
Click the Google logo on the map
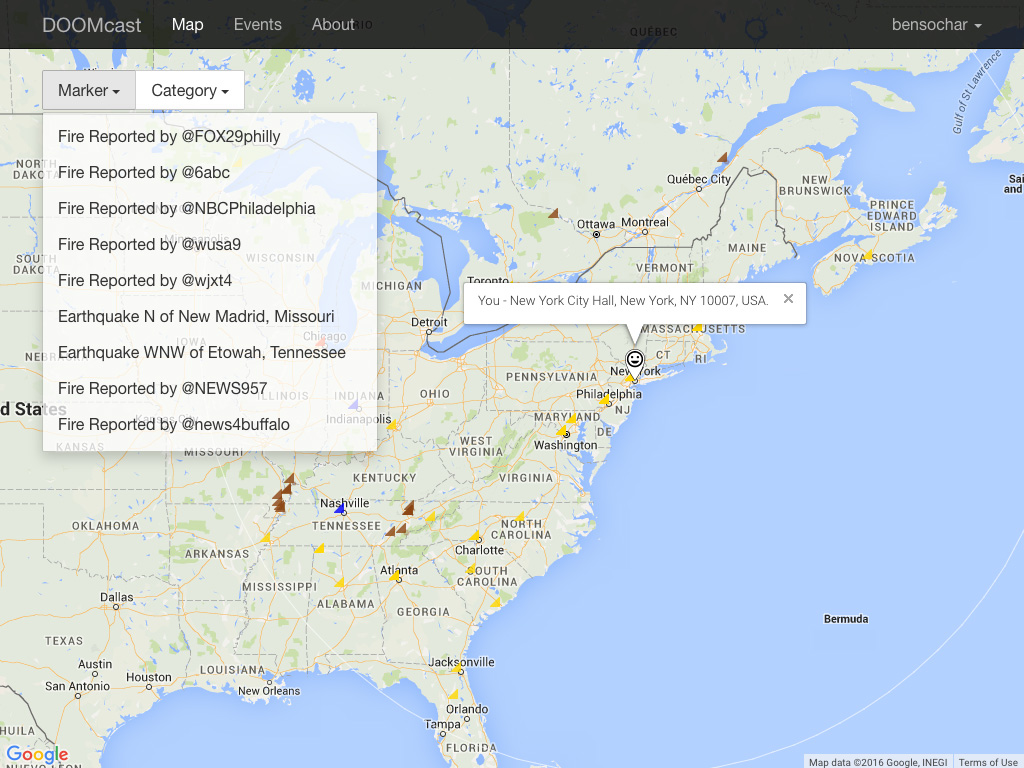click(x=37, y=755)
